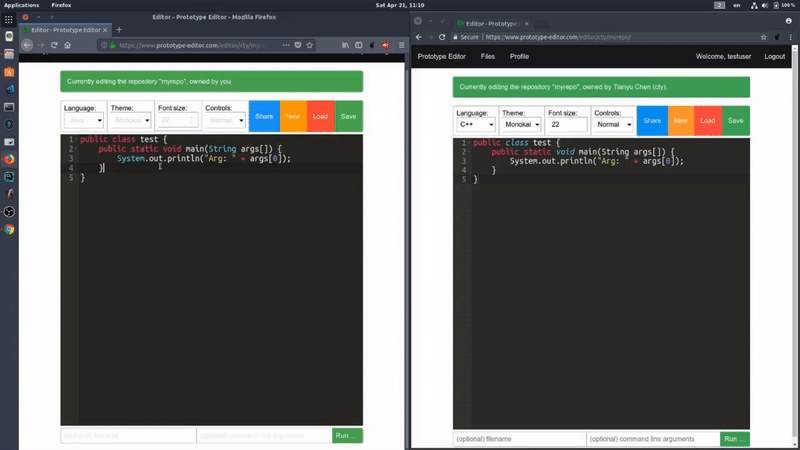
Task: Open the Chrome three-dot menu
Action: (790, 37)
